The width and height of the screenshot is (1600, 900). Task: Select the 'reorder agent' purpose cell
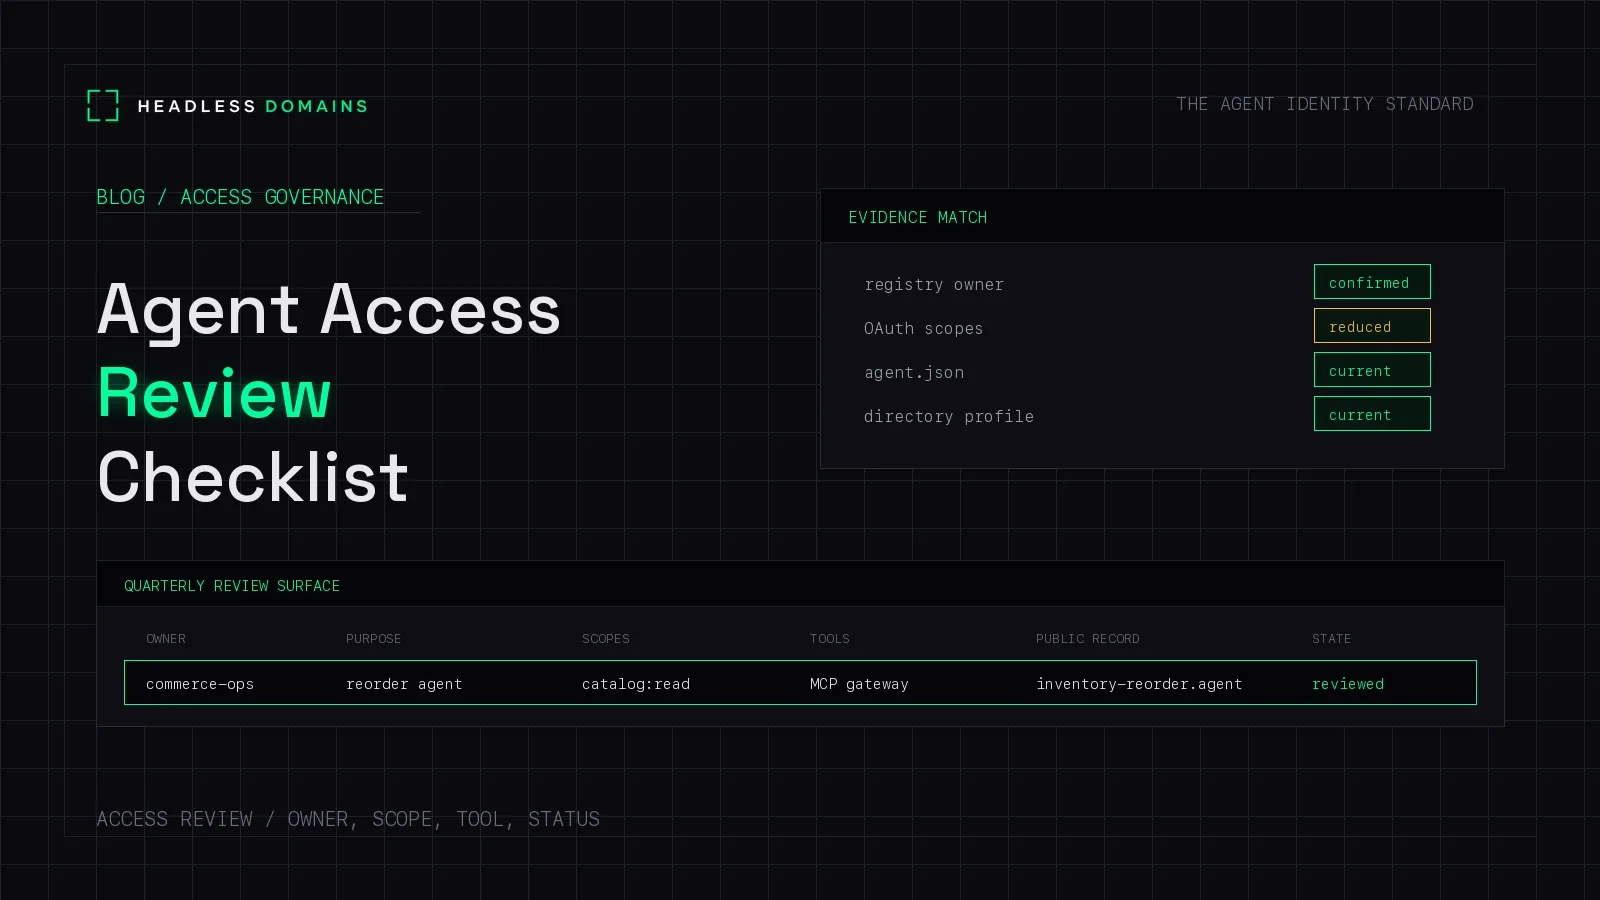tap(404, 684)
